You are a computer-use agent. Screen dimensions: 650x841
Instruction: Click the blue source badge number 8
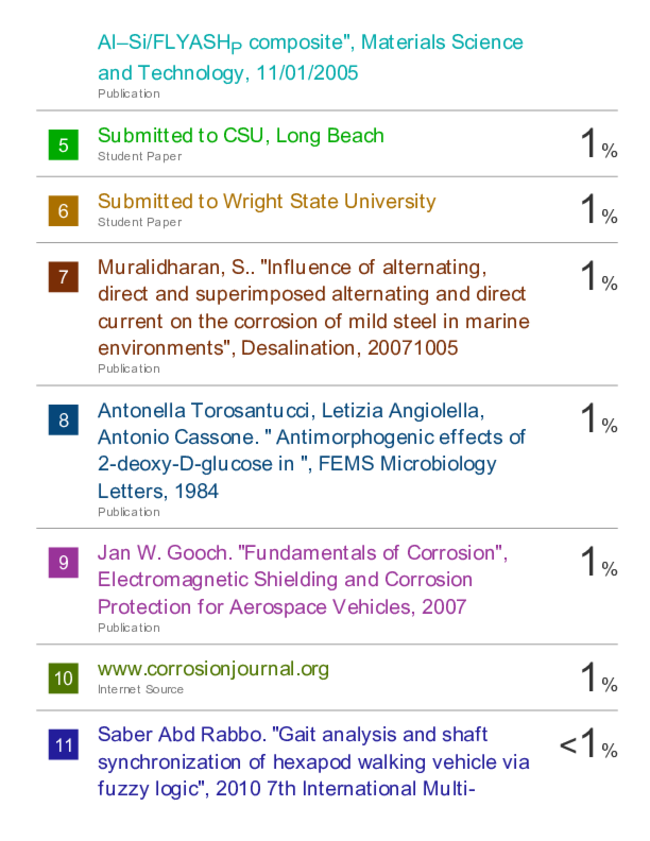click(63, 419)
